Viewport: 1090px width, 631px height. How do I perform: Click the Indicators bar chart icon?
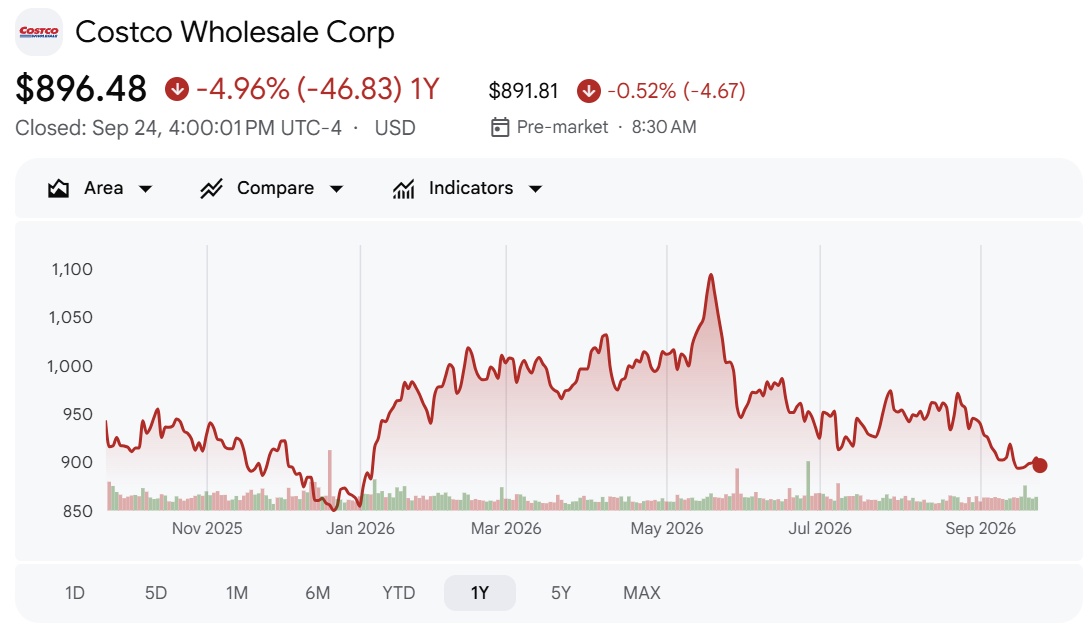point(403,188)
